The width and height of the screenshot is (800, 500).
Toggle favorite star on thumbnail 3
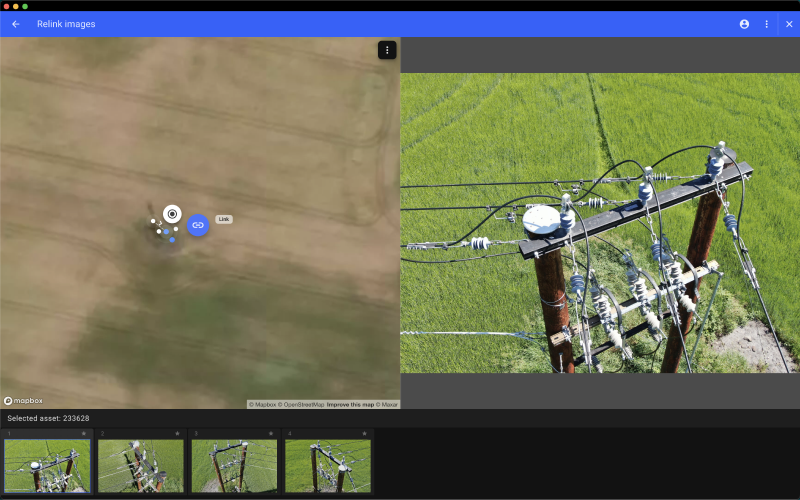tap(271, 434)
